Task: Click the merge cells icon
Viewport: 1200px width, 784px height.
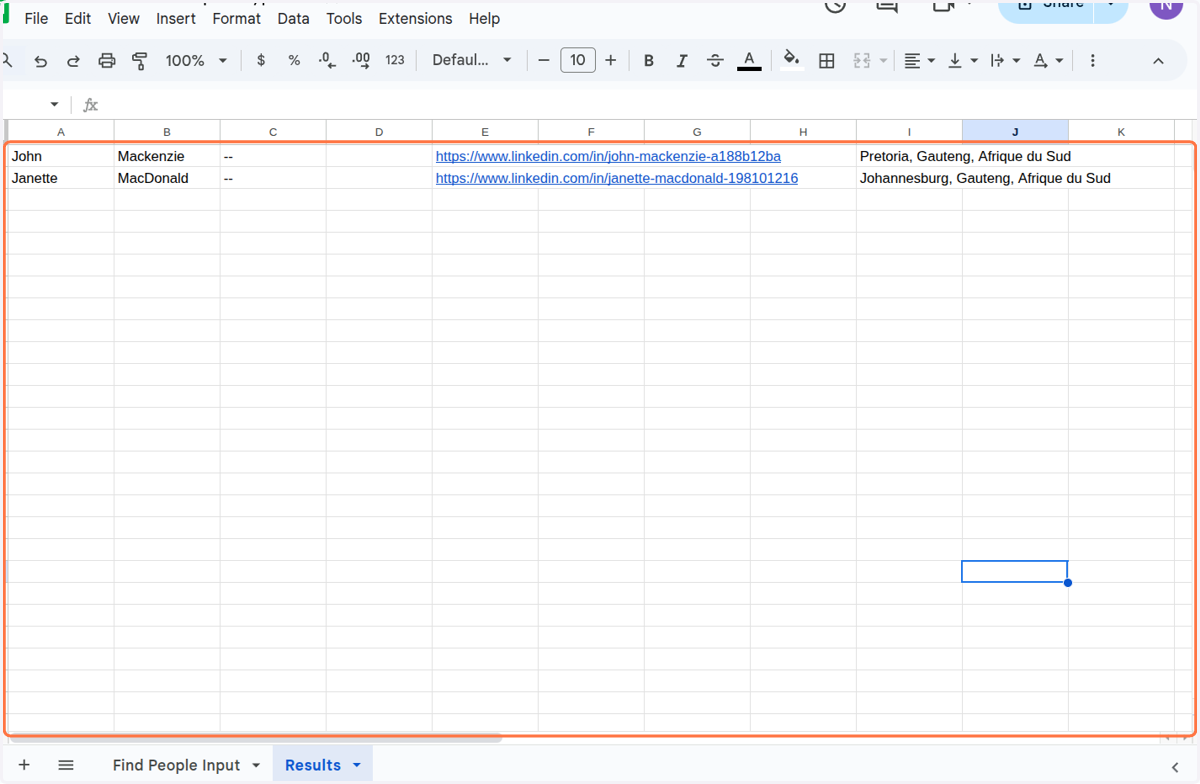Action: [x=862, y=61]
